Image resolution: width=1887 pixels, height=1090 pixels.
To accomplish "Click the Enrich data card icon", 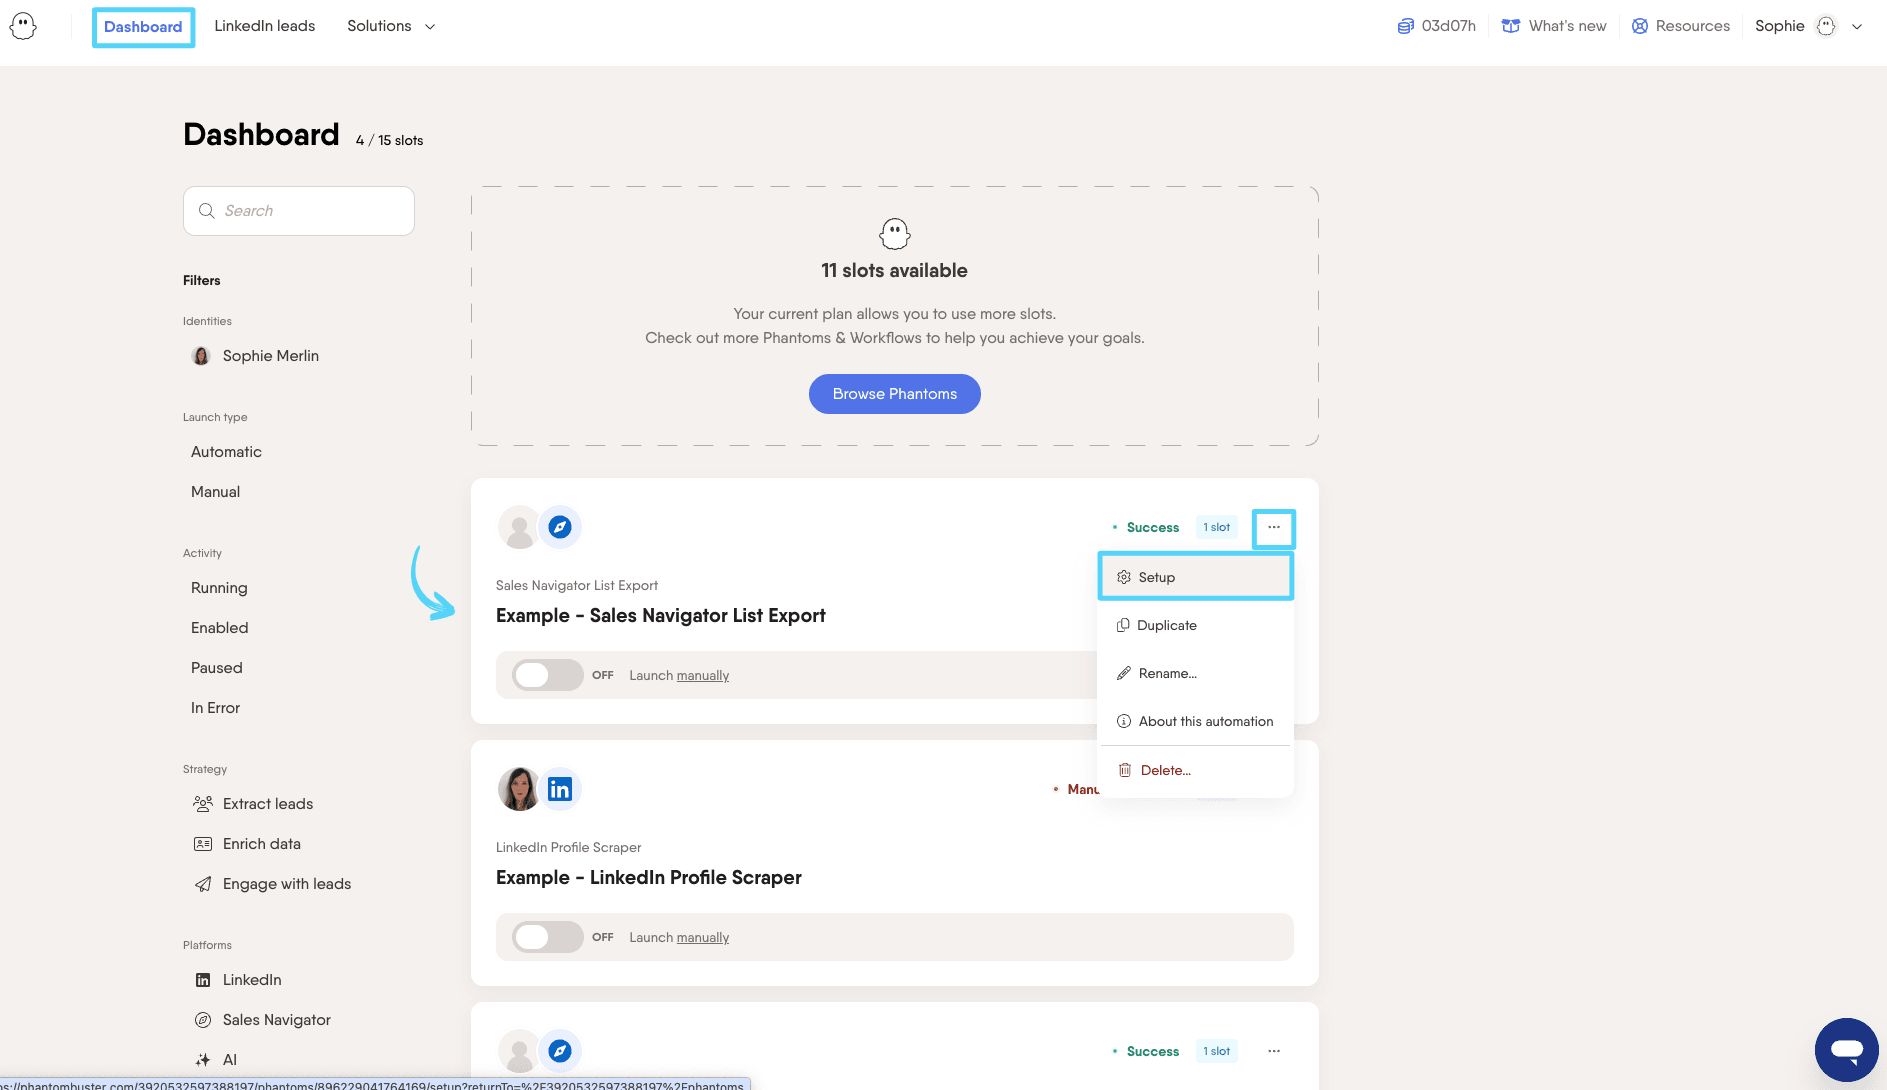I will pos(203,844).
